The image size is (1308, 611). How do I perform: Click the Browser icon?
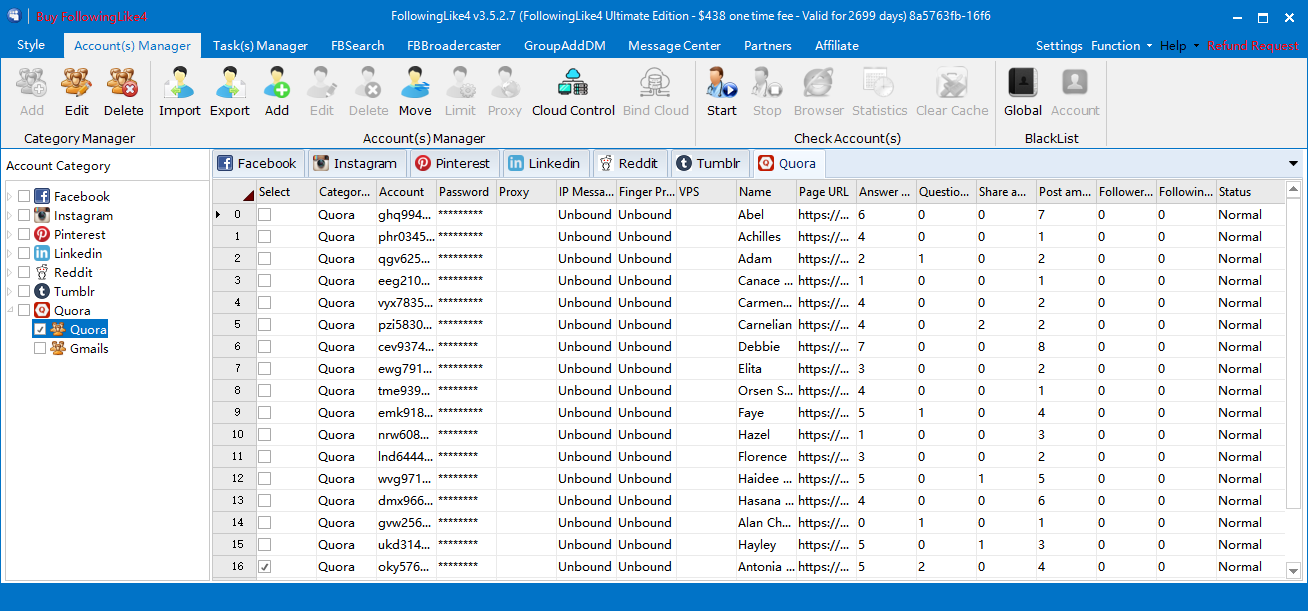coord(819,92)
